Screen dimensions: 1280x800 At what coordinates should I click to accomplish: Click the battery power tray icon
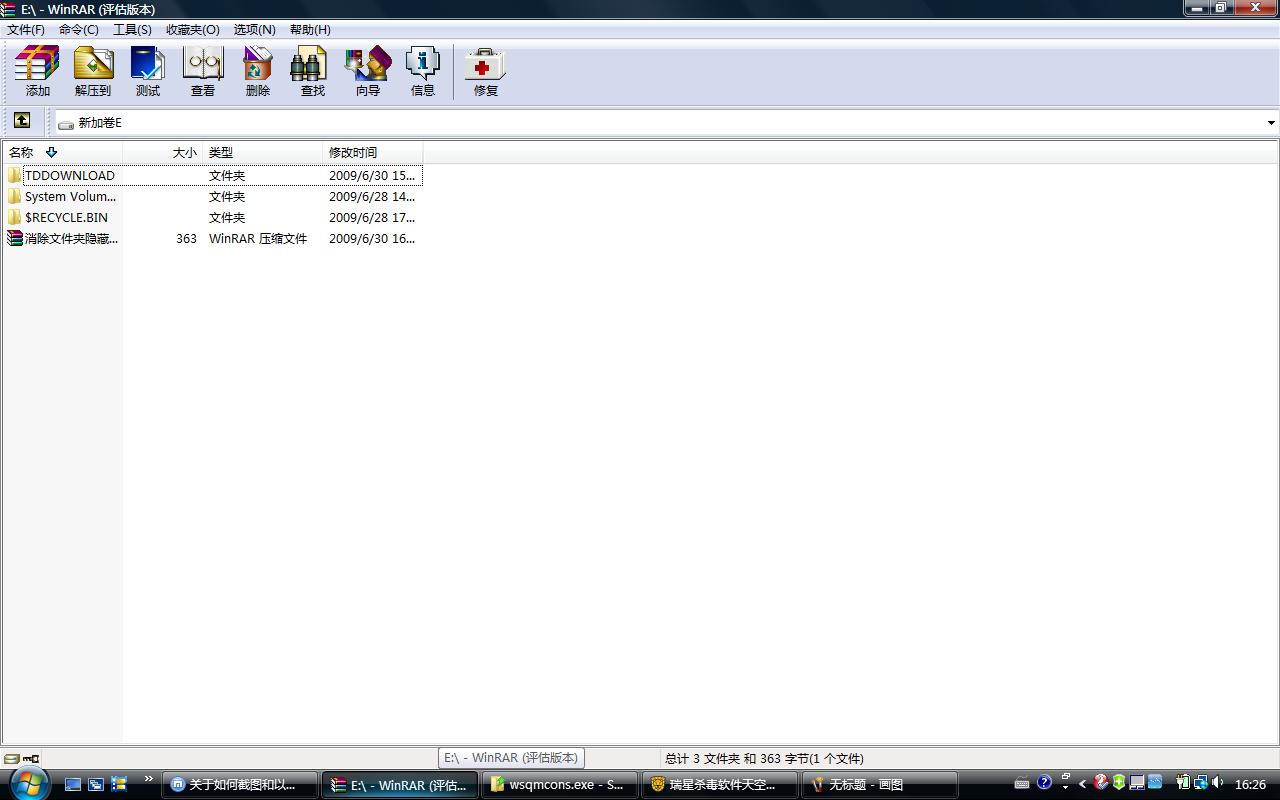pos(1182,783)
